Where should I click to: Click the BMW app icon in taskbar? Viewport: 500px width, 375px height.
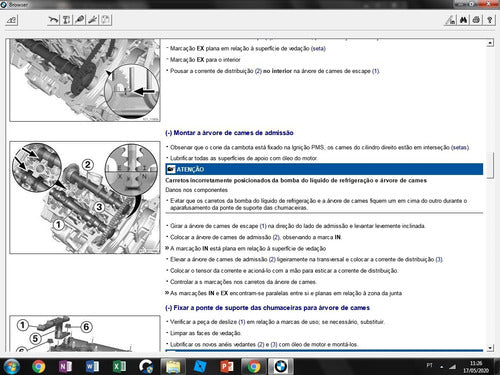(281, 366)
